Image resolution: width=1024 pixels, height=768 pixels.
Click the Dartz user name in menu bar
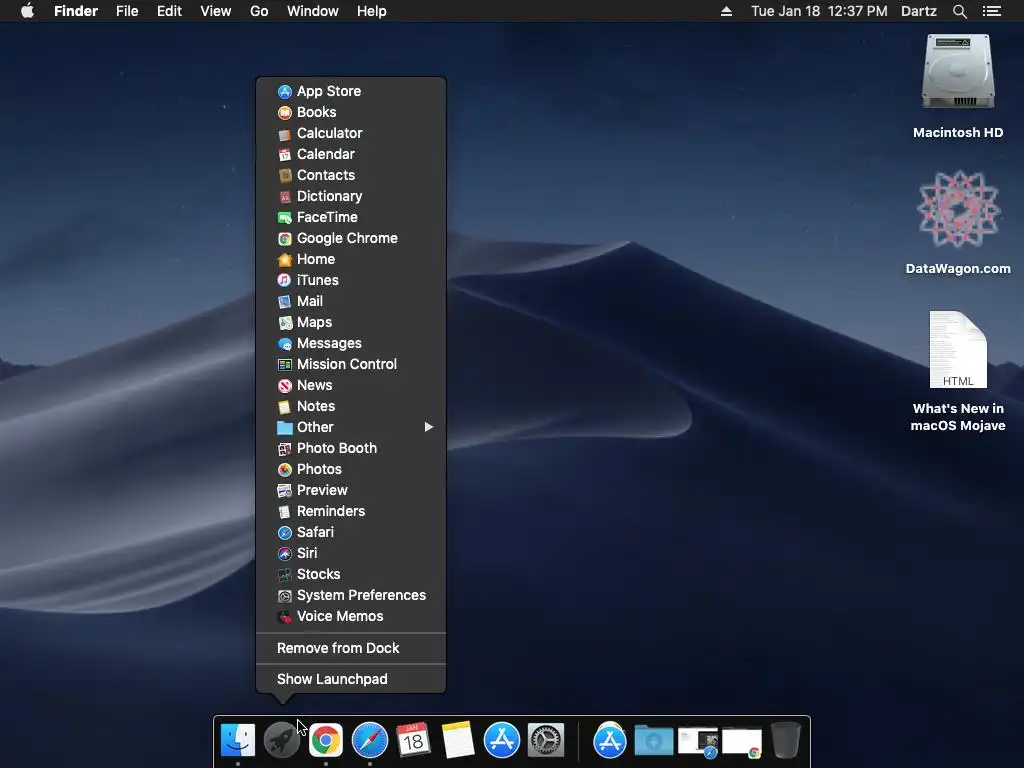[x=919, y=11]
